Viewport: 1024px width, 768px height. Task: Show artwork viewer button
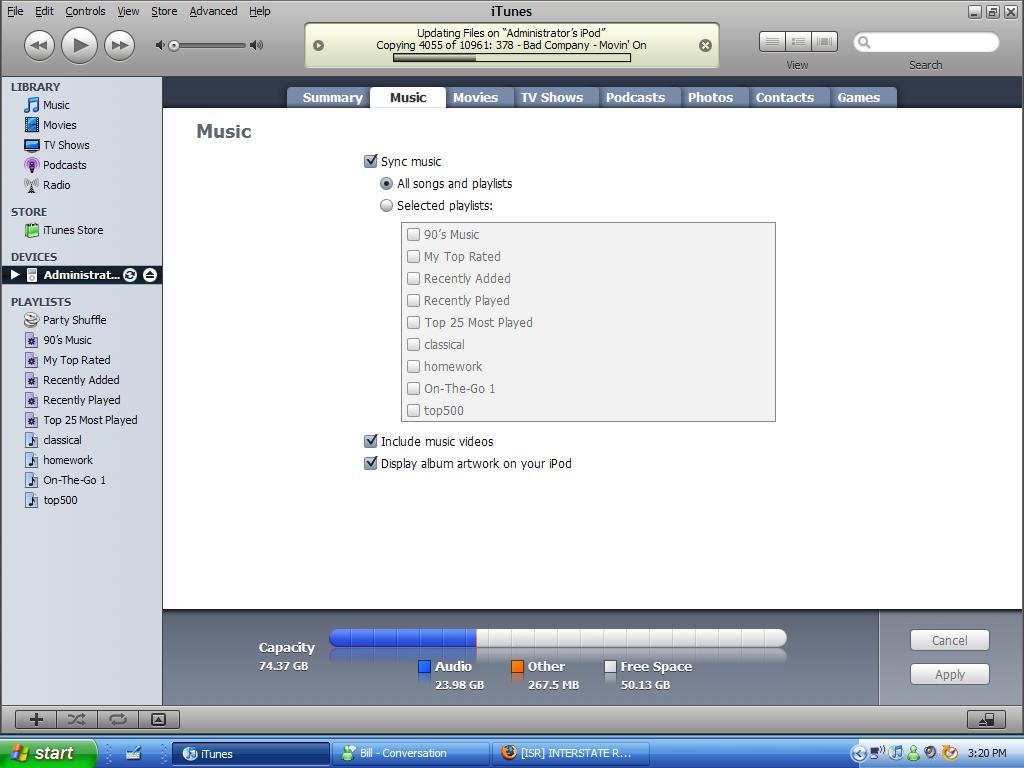coord(158,719)
